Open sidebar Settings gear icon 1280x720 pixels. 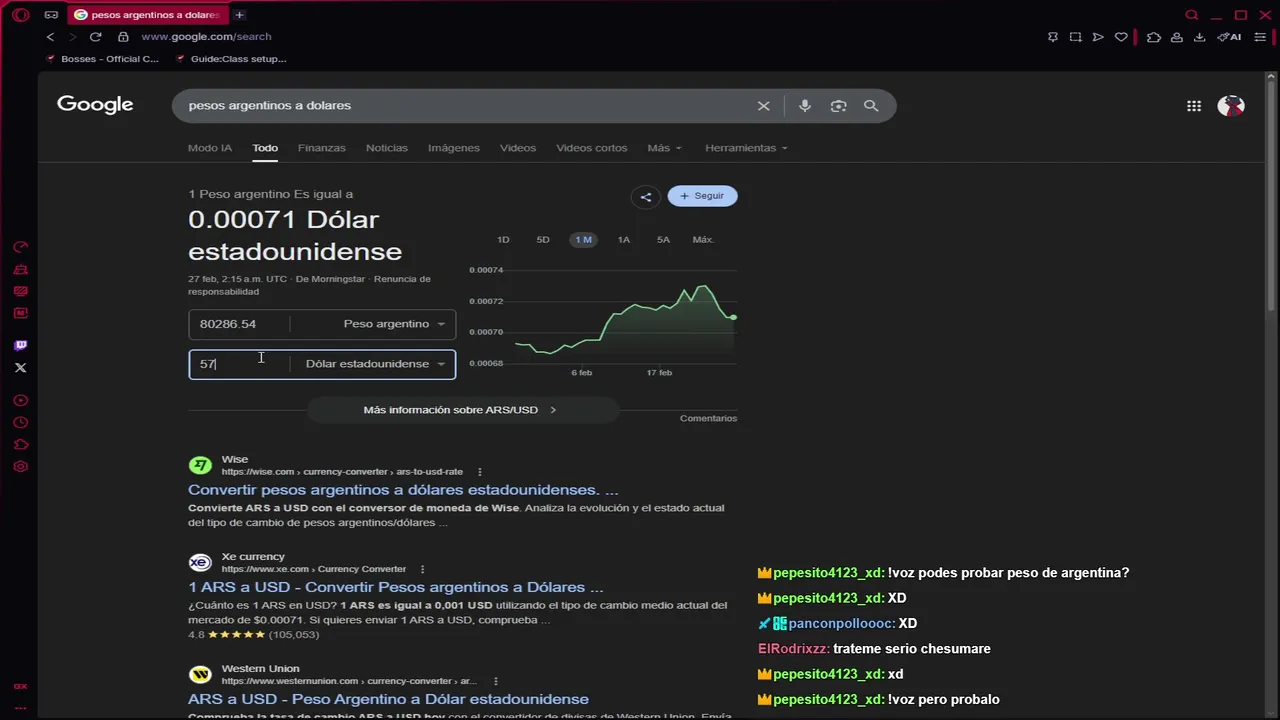[20, 466]
